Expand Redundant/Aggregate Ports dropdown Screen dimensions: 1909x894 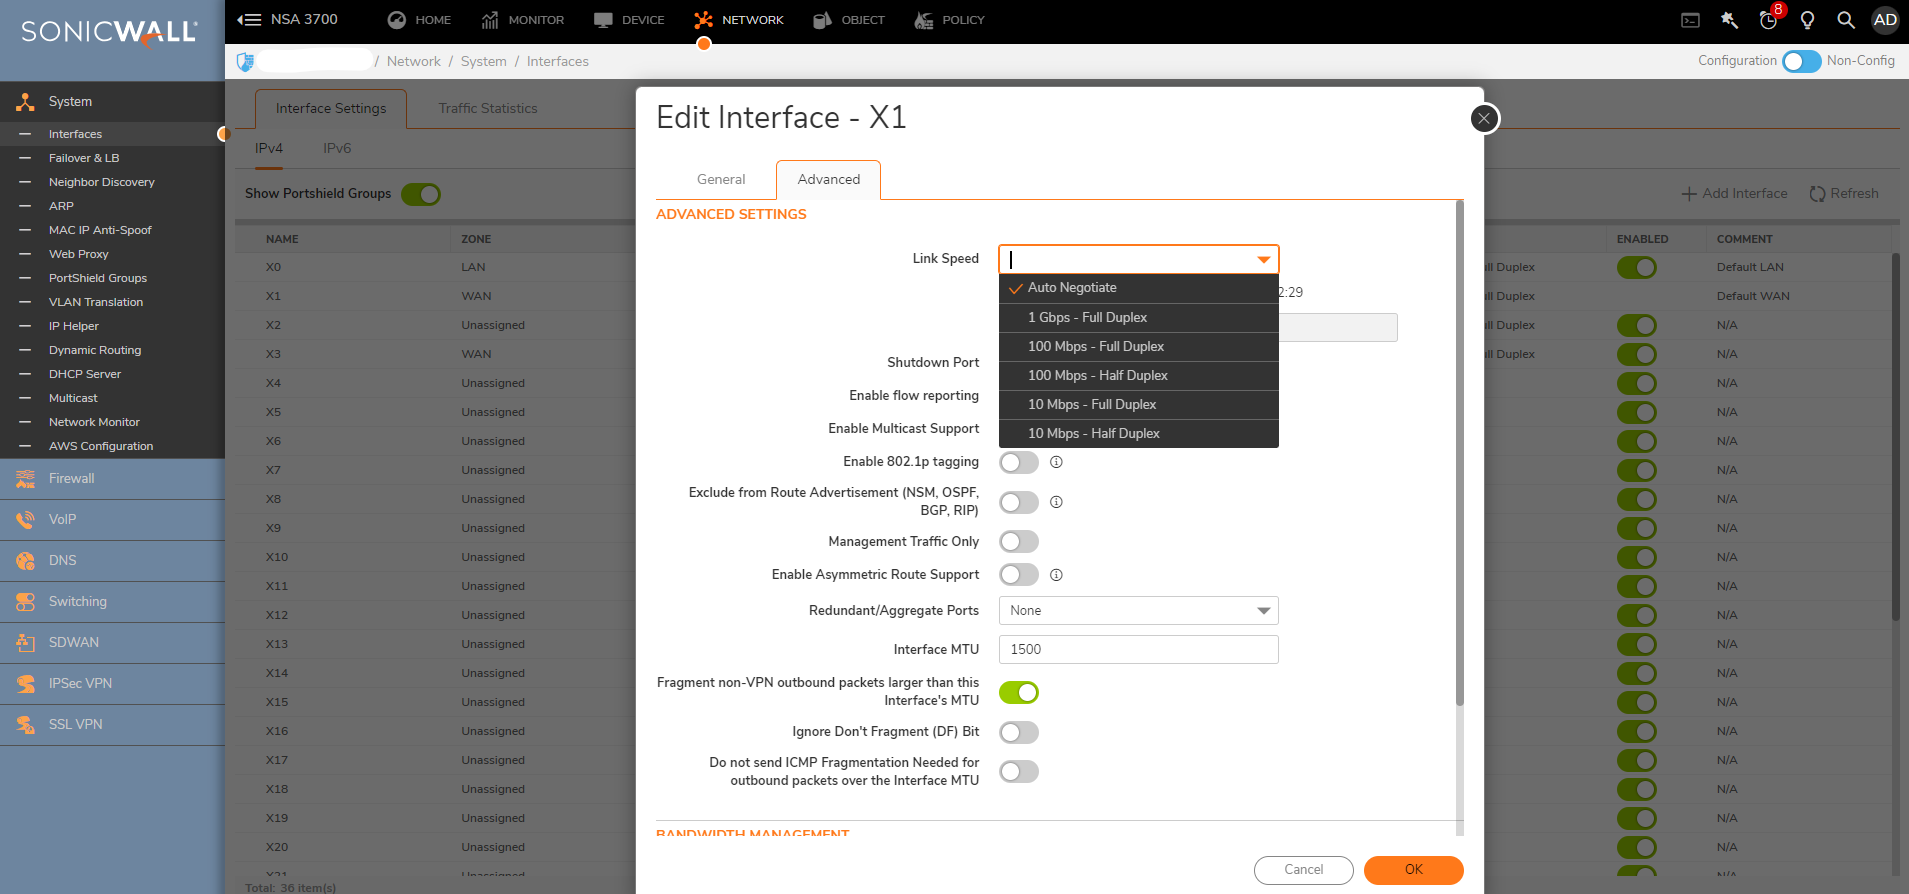(1138, 611)
